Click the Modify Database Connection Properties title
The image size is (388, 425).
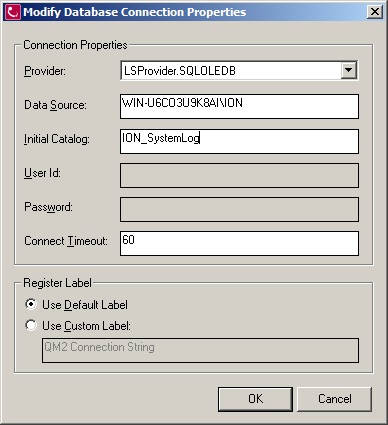(x=135, y=12)
